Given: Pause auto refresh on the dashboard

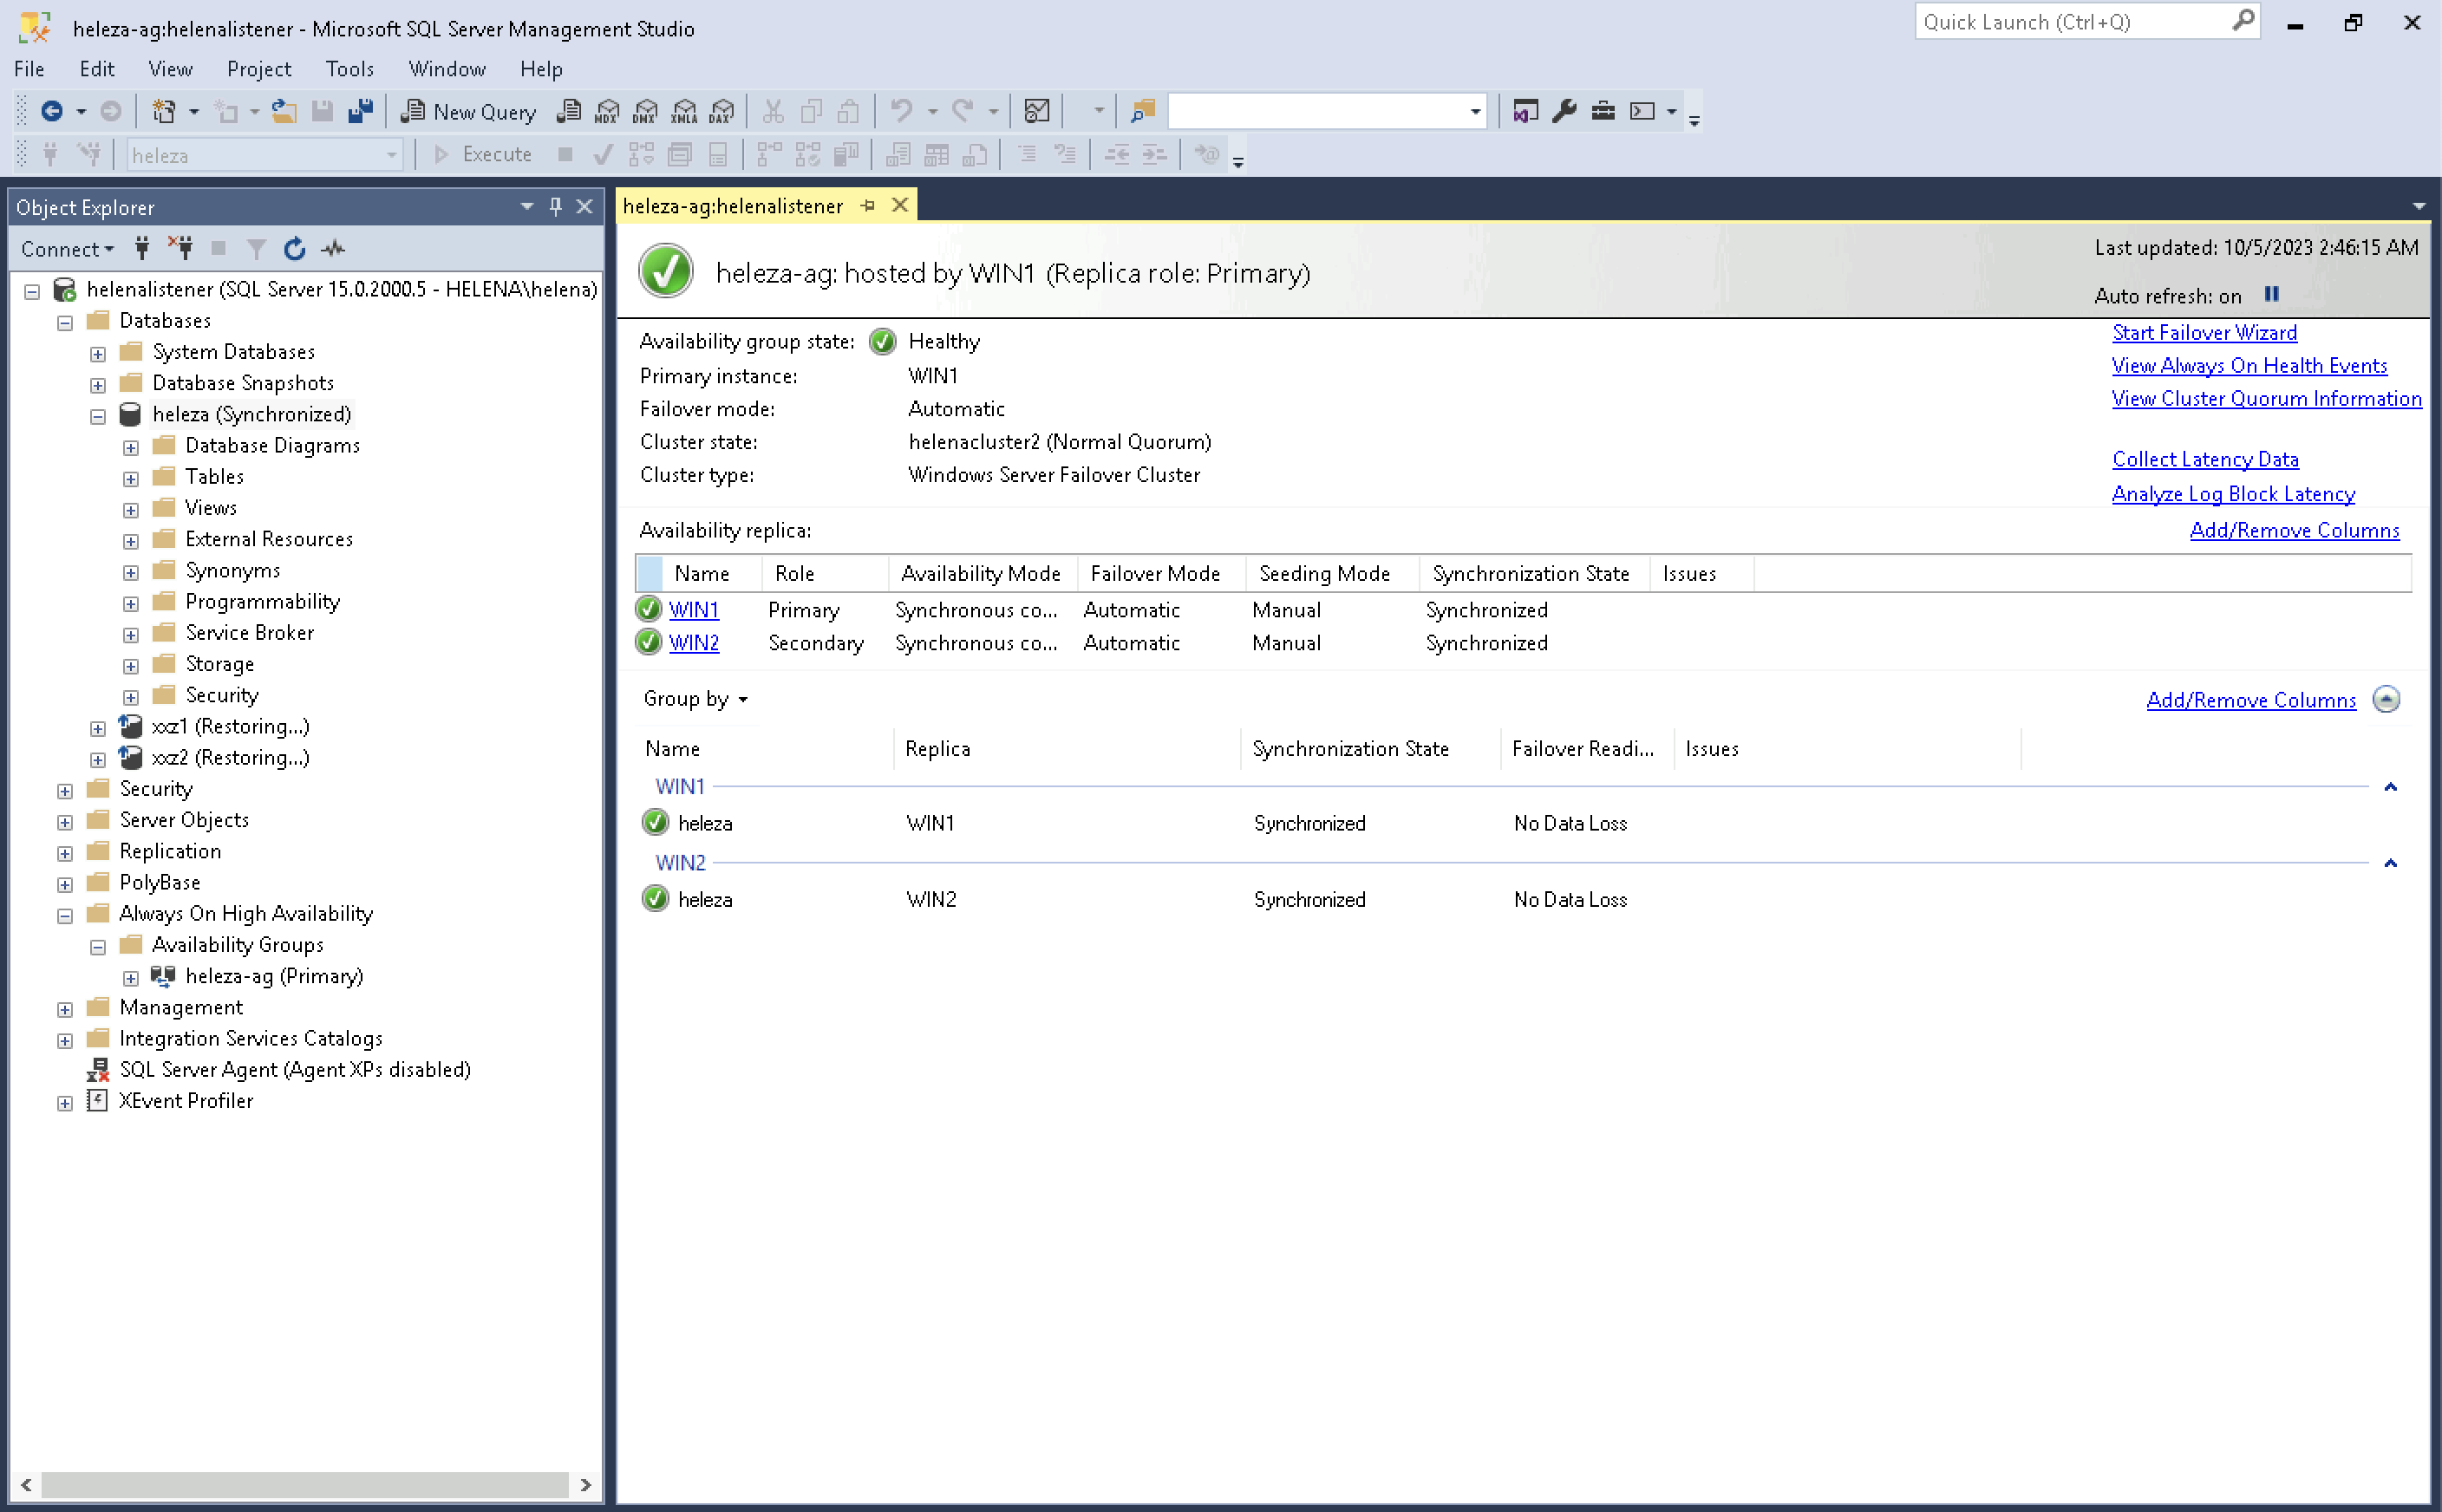Looking at the screenshot, I should pyautogui.click(x=2272, y=294).
